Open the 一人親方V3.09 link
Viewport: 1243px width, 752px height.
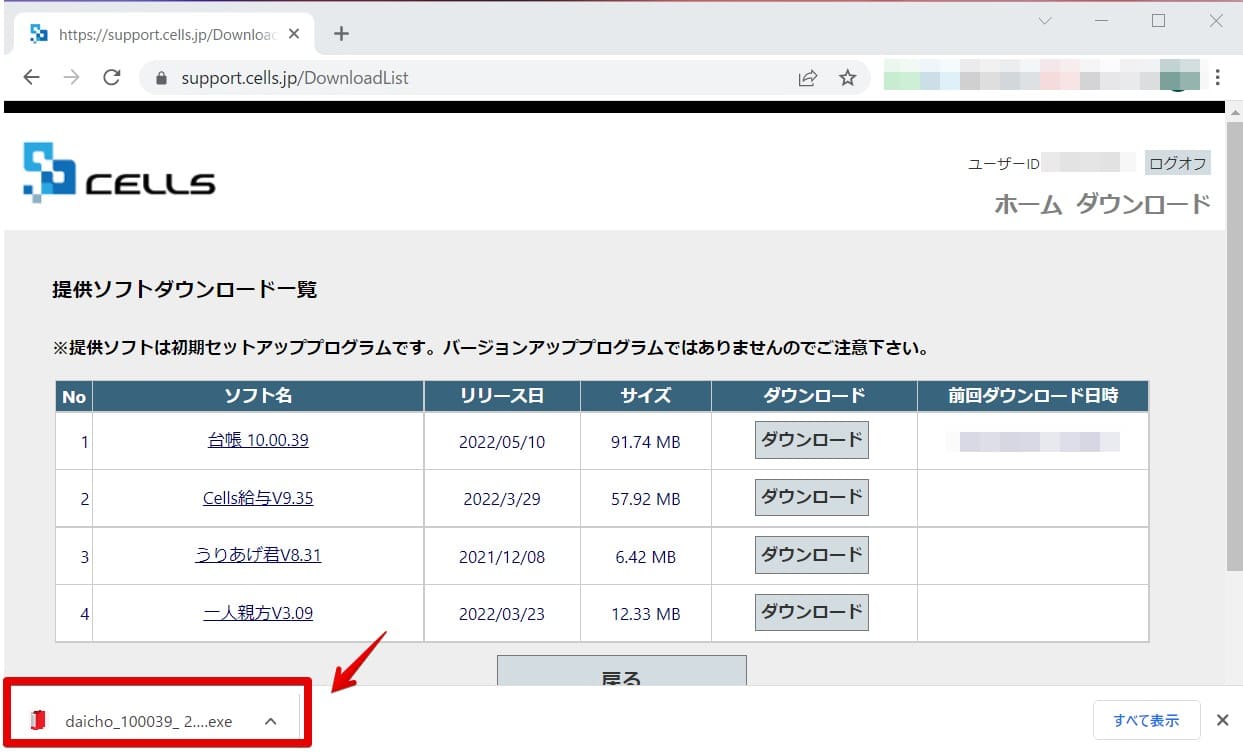point(258,612)
